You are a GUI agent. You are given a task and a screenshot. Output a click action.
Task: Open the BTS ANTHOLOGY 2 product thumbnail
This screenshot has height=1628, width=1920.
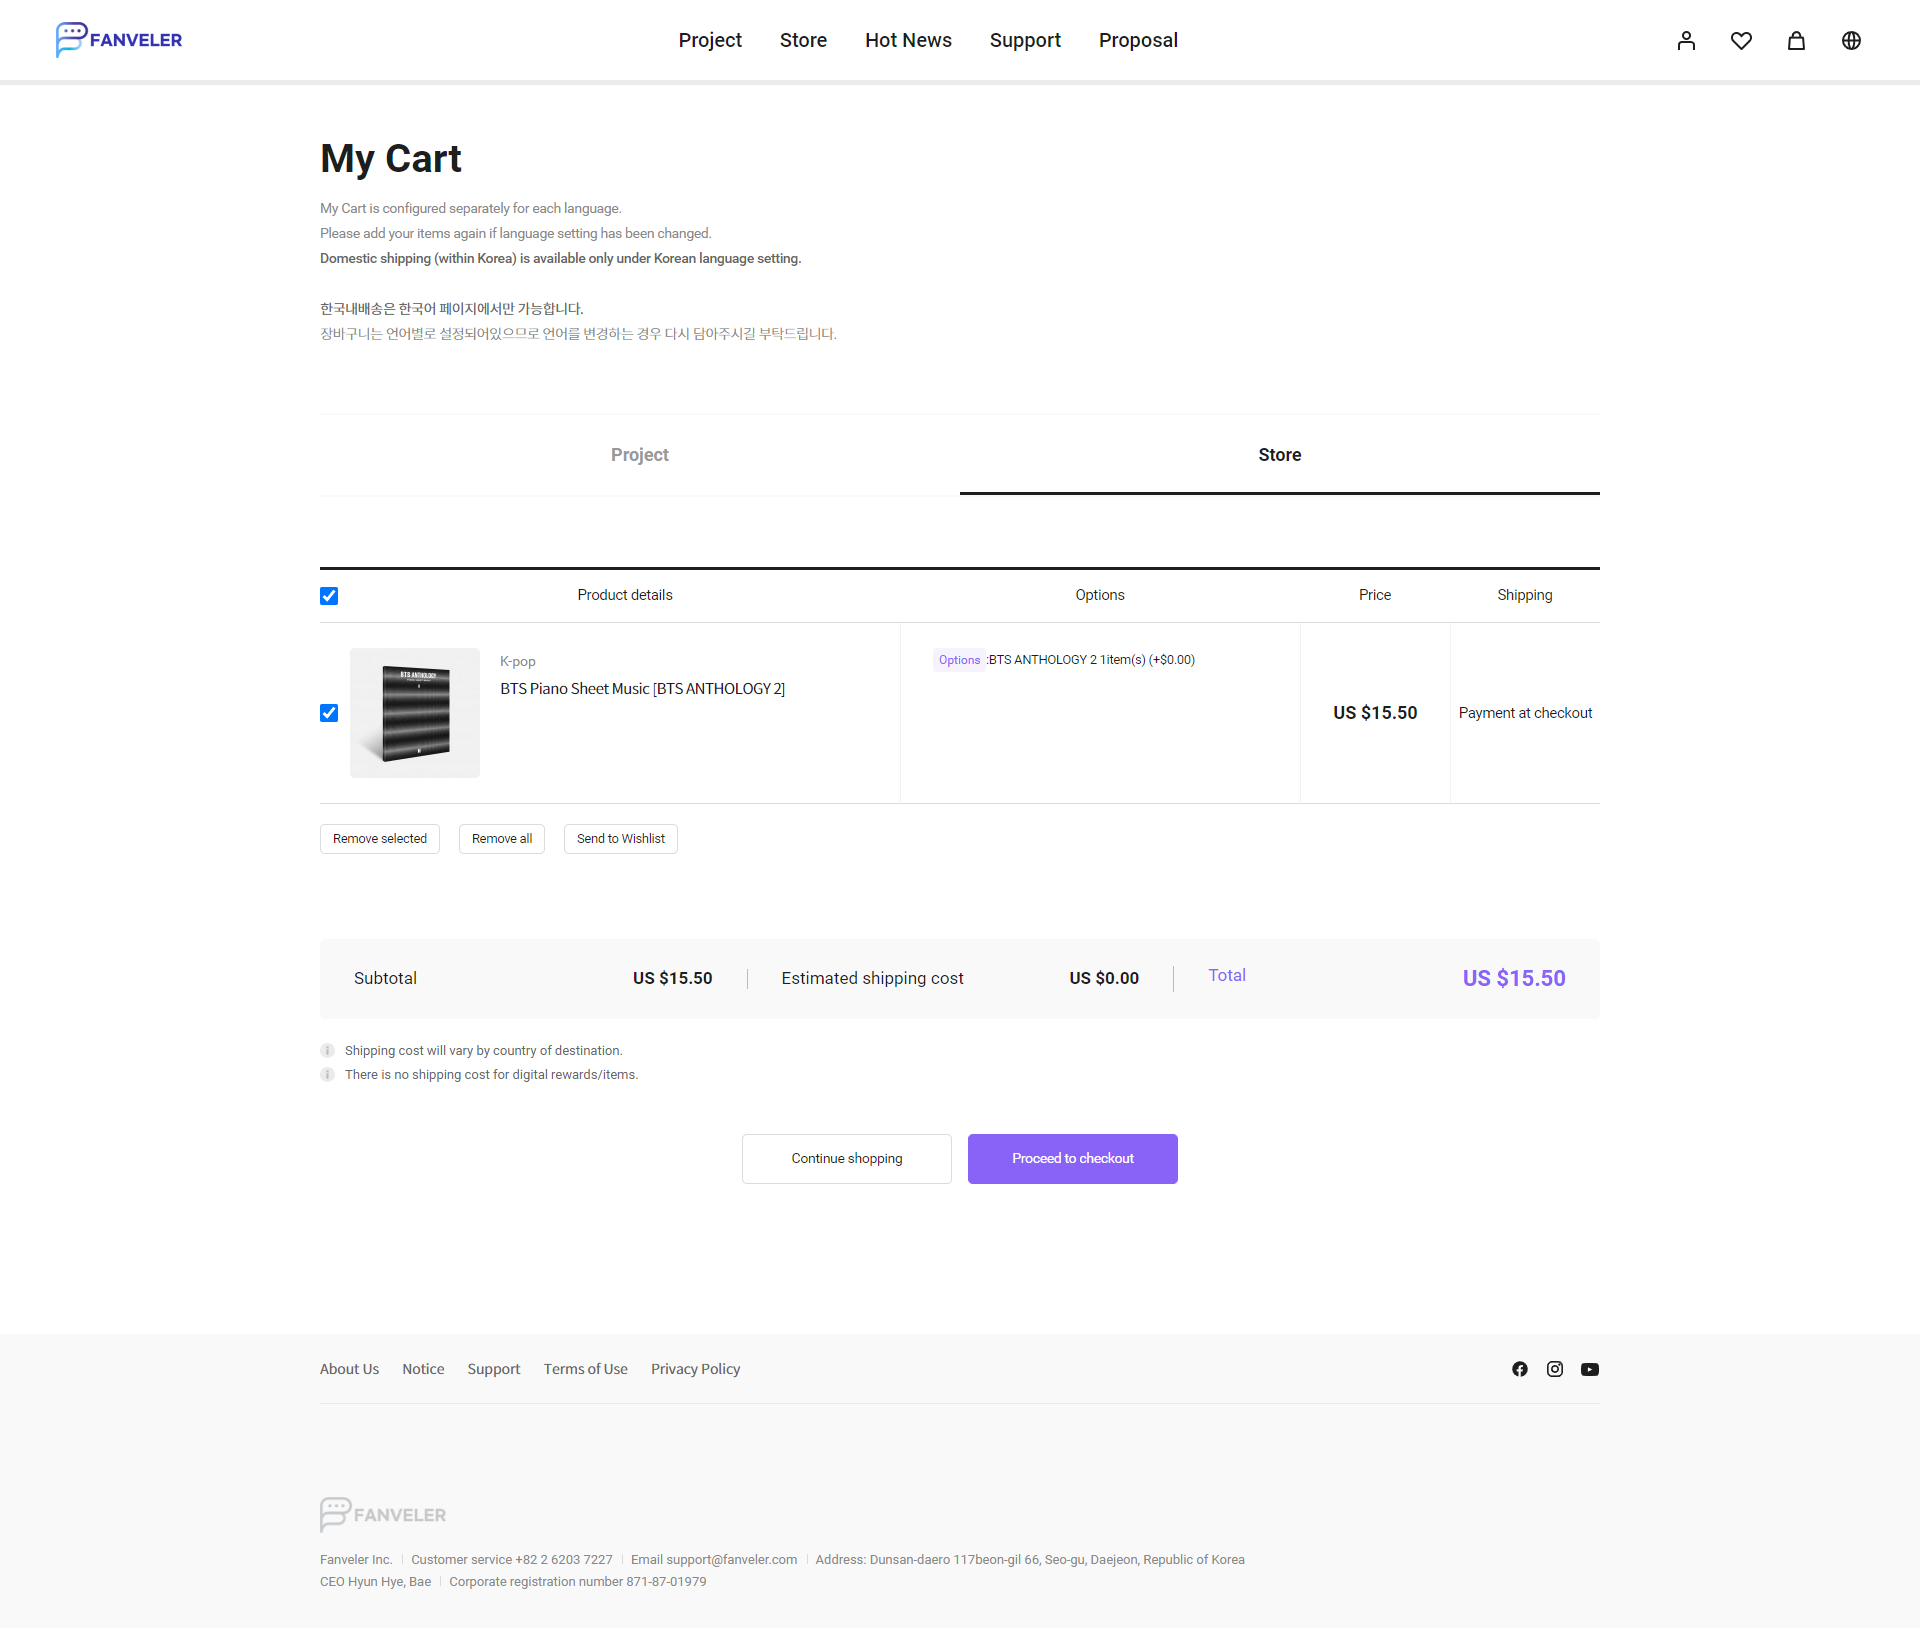[x=415, y=713]
